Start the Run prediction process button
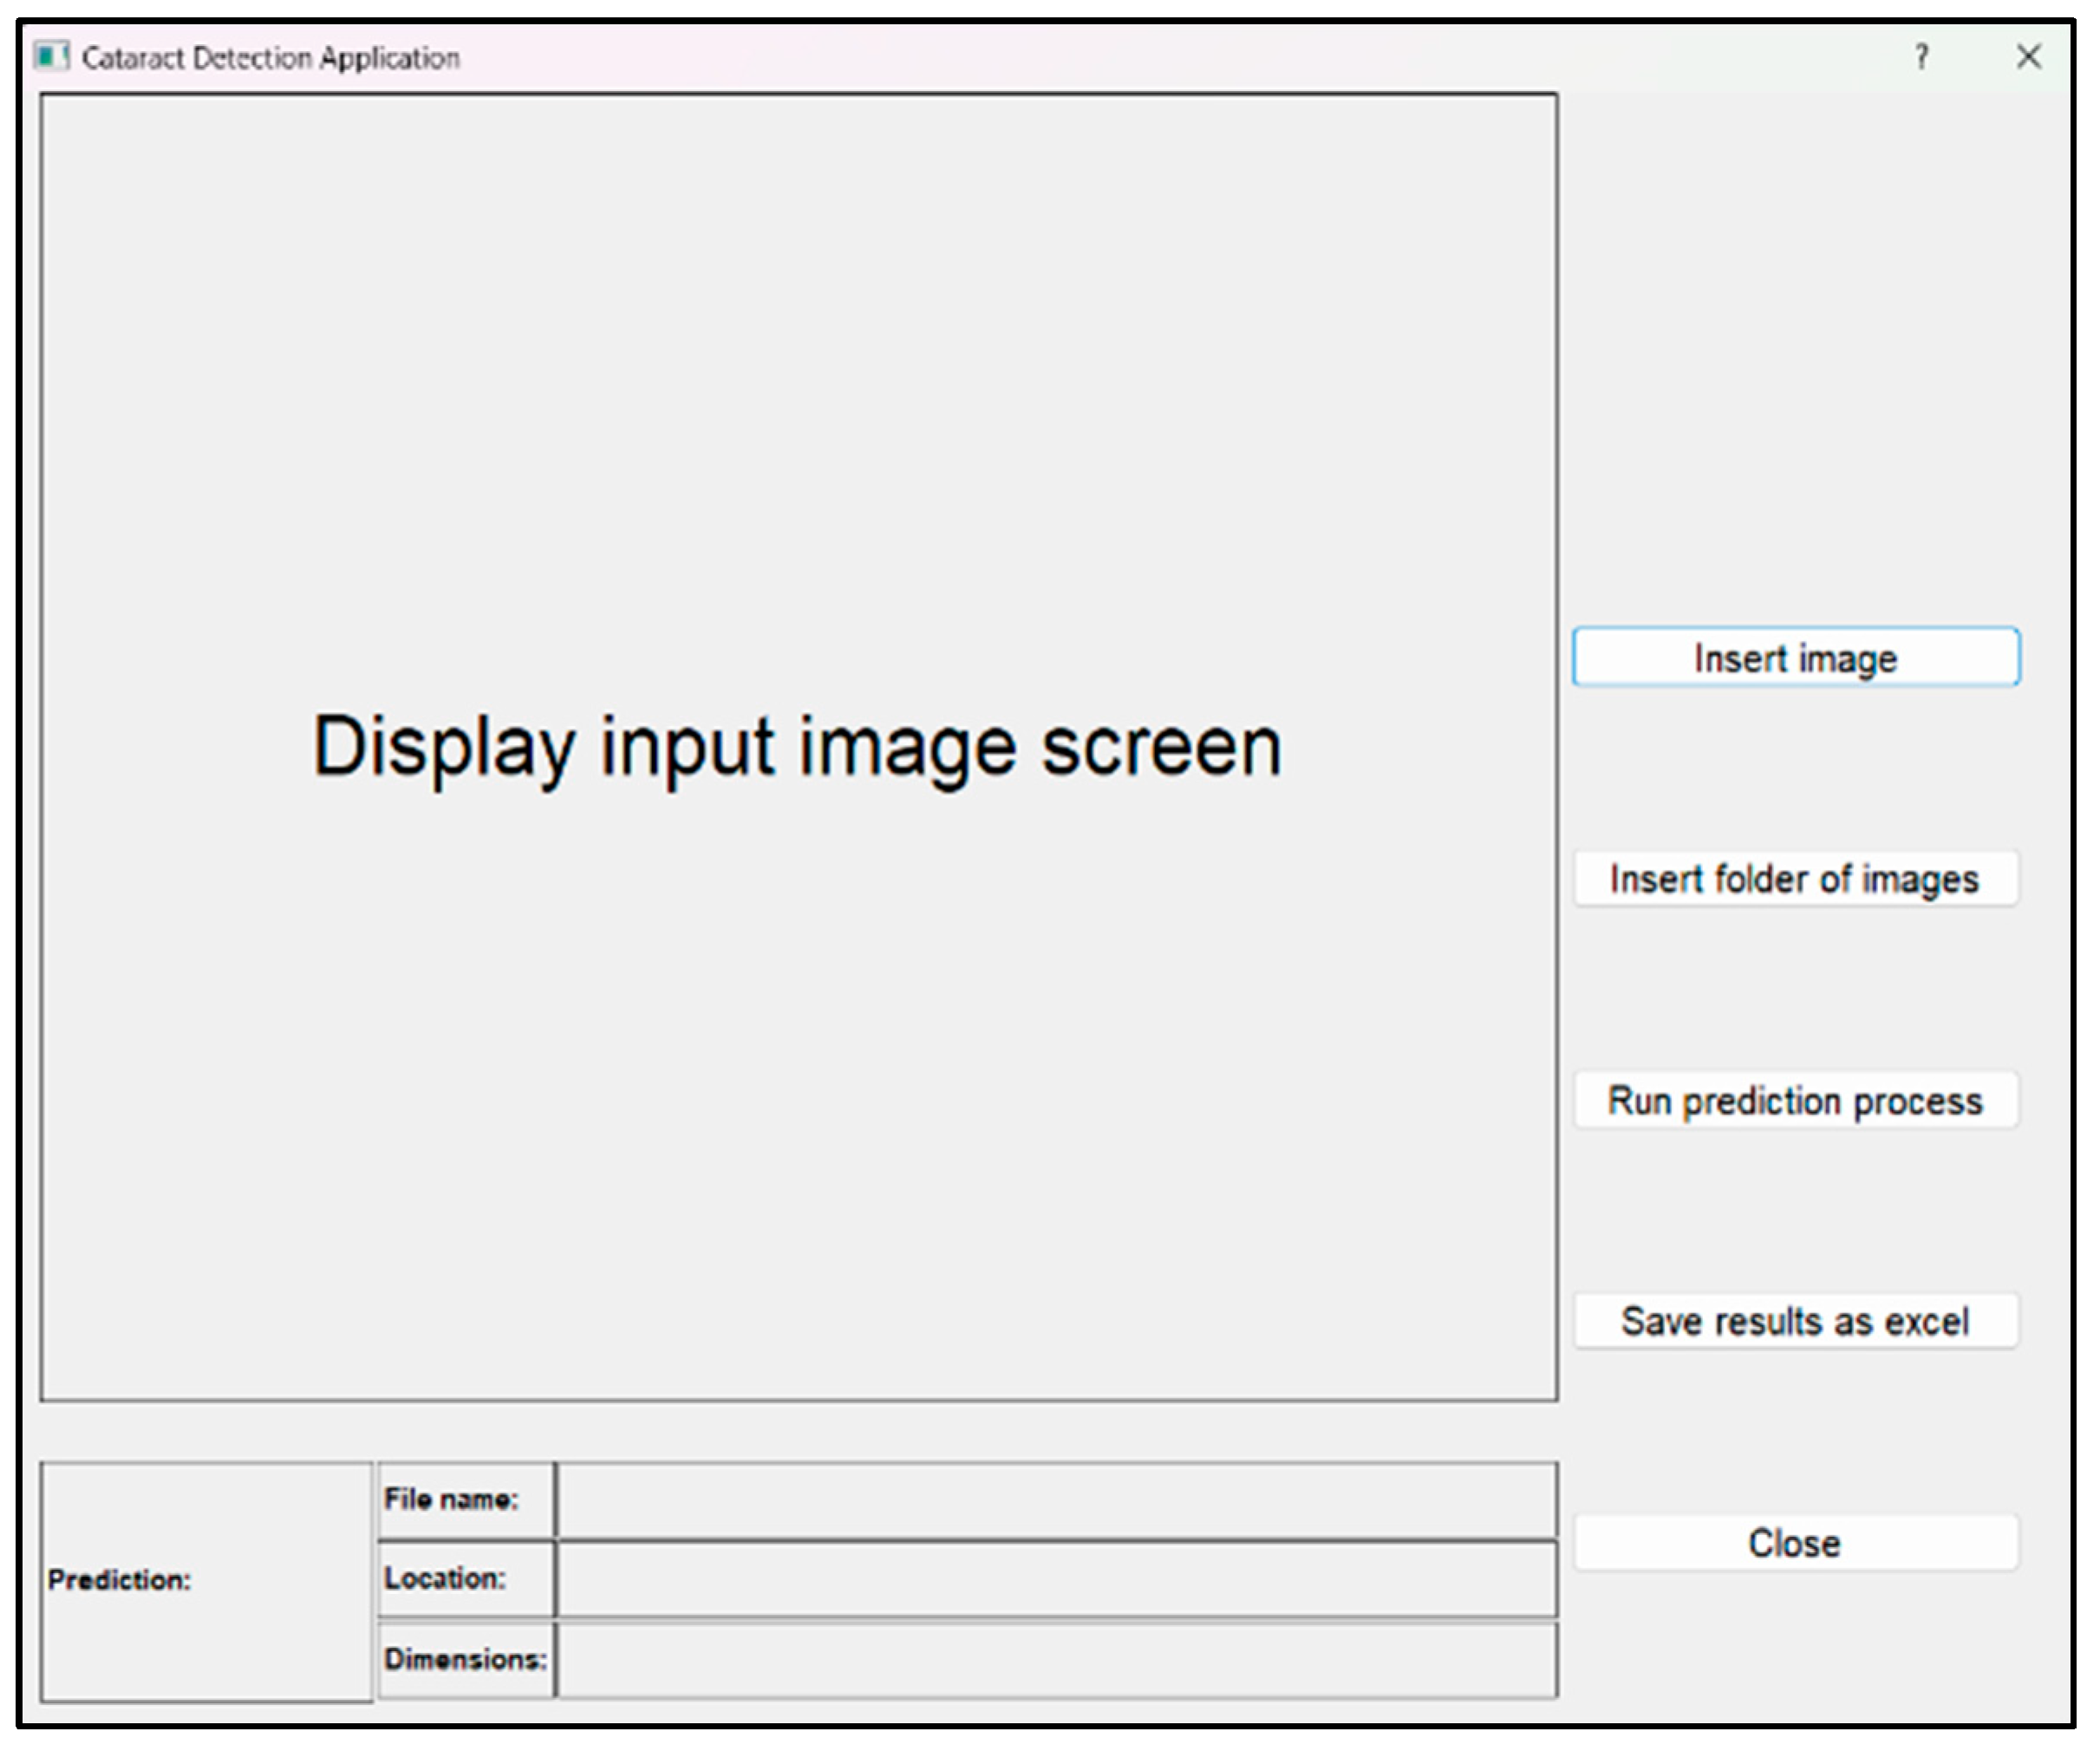Viewport: 2100px width, 1751px height. click(1795, 1101)
